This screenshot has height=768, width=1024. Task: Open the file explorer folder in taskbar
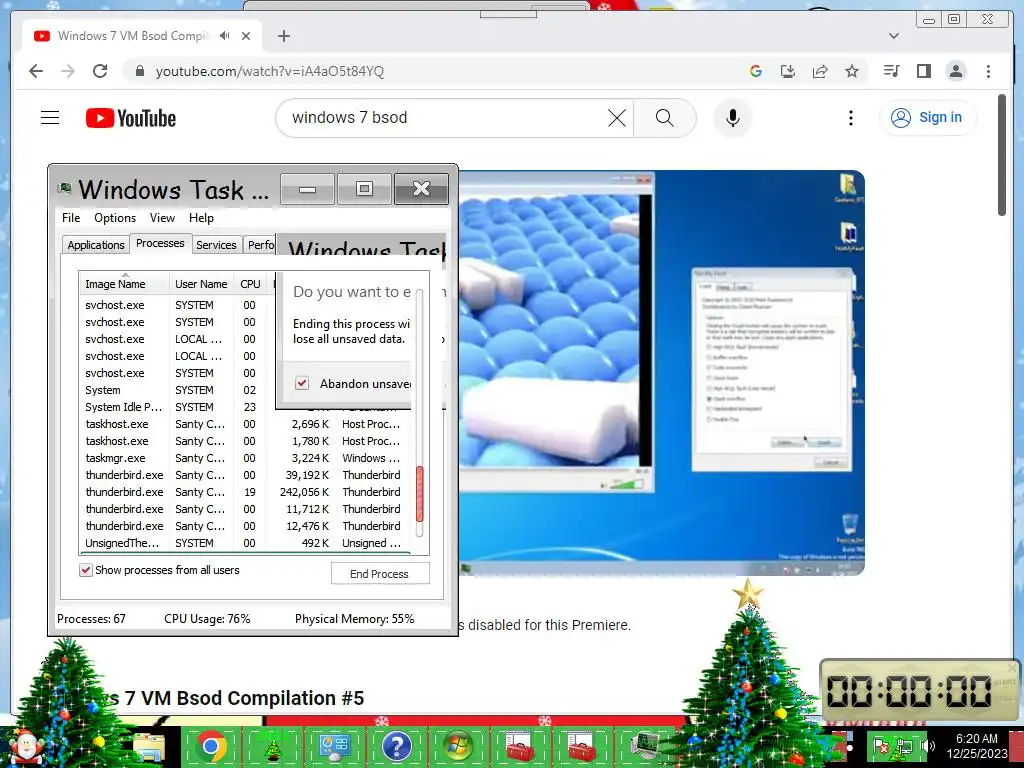click(x=150, y=747)
